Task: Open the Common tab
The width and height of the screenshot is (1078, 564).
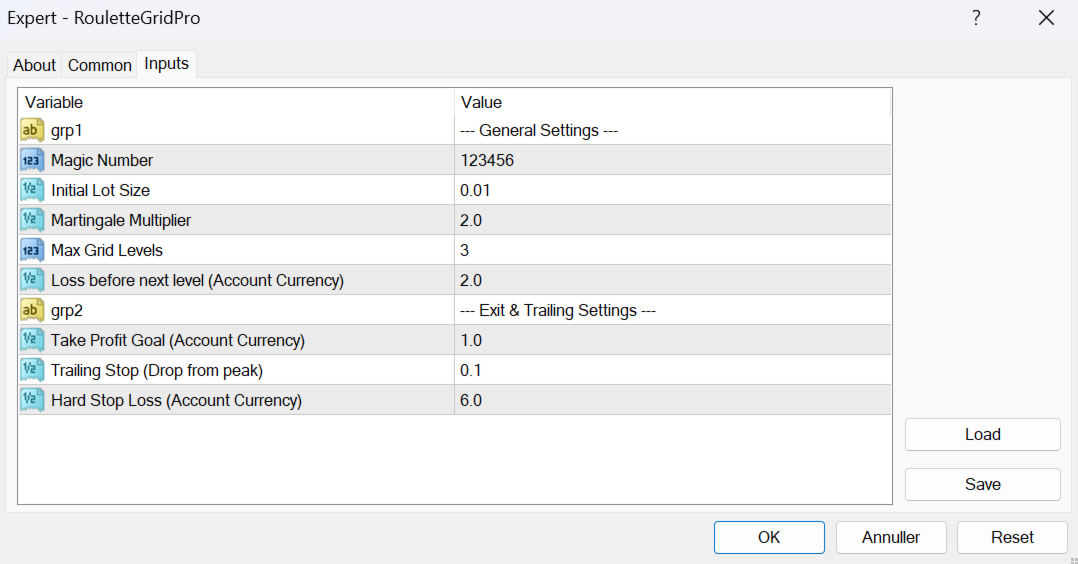Action: point(100,65)
